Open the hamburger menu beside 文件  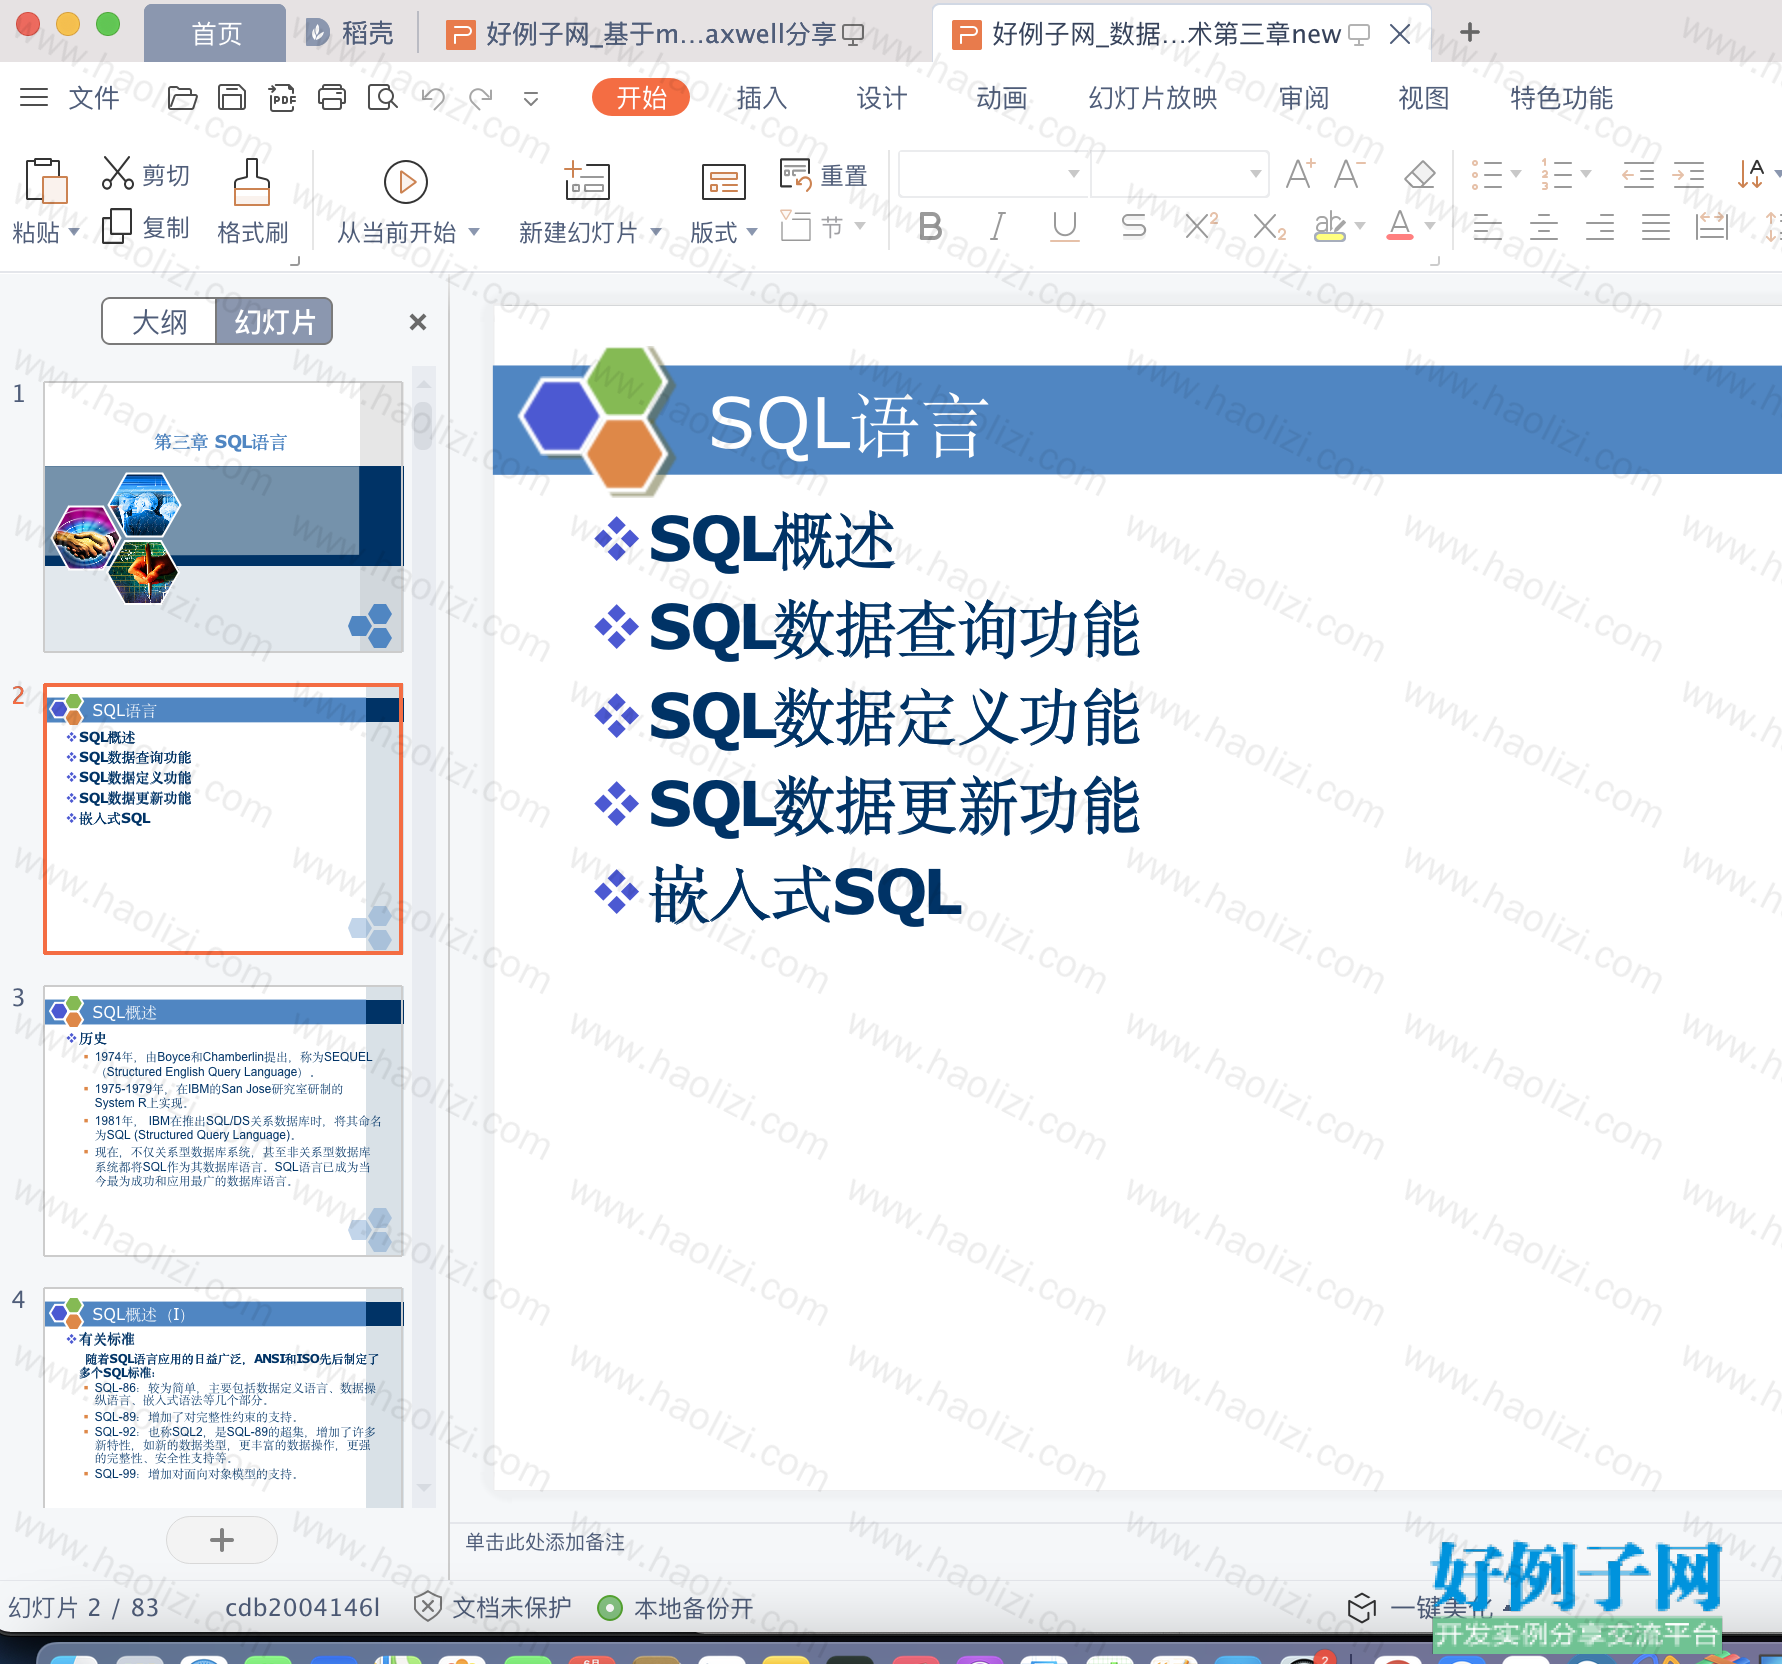pyautogui.click(x=34, y=97)
